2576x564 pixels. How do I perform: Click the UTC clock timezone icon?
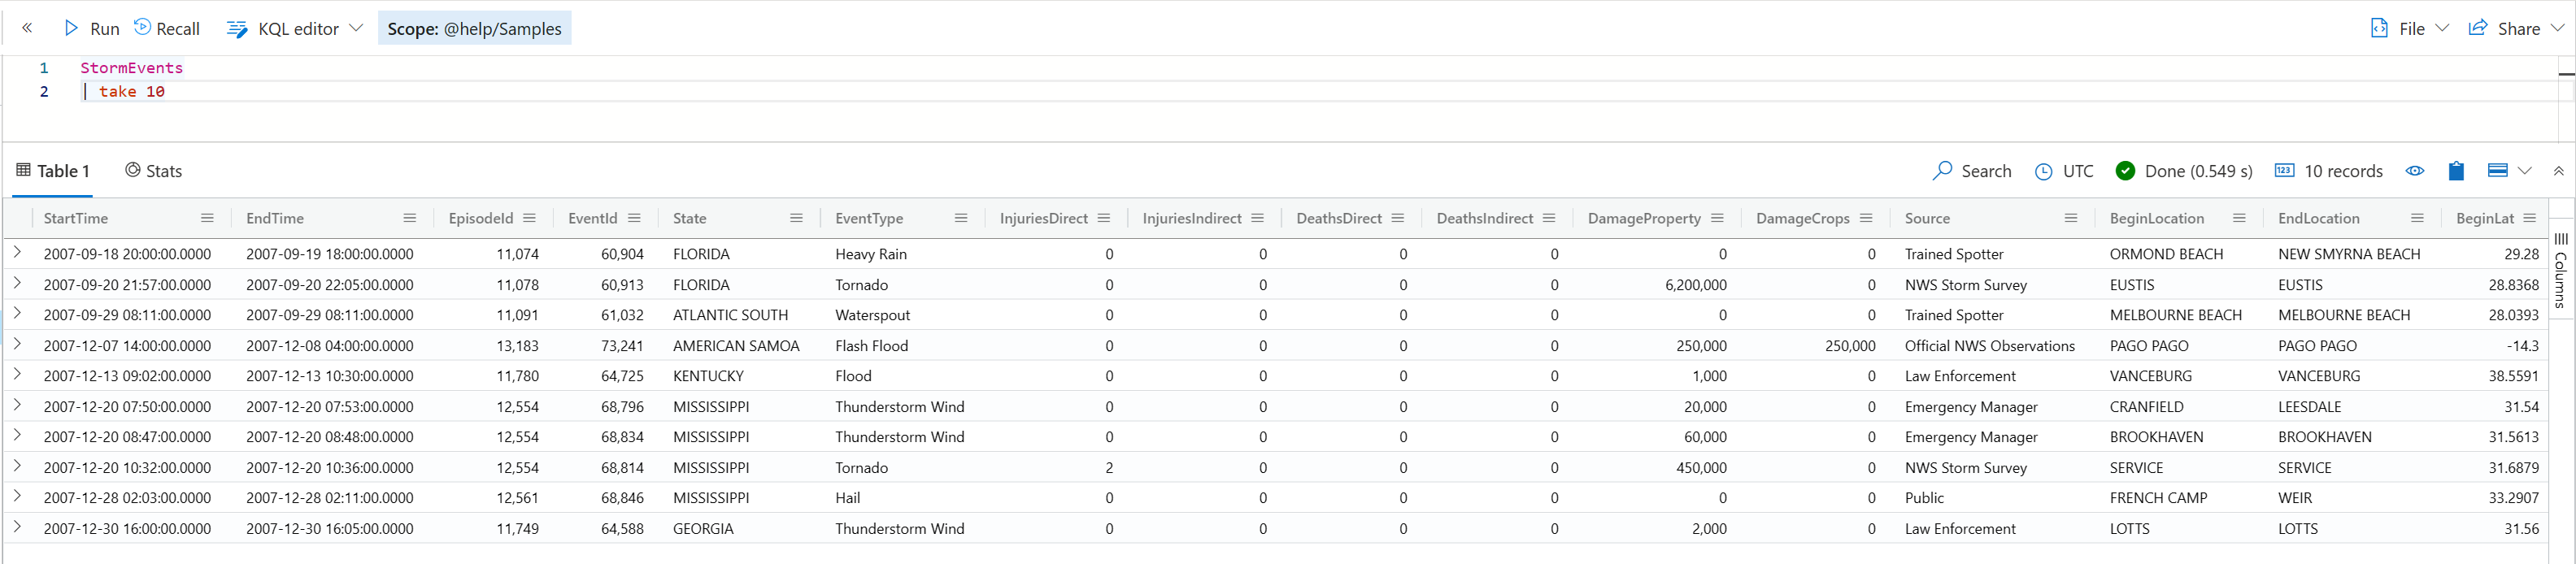click(2043, 171)
